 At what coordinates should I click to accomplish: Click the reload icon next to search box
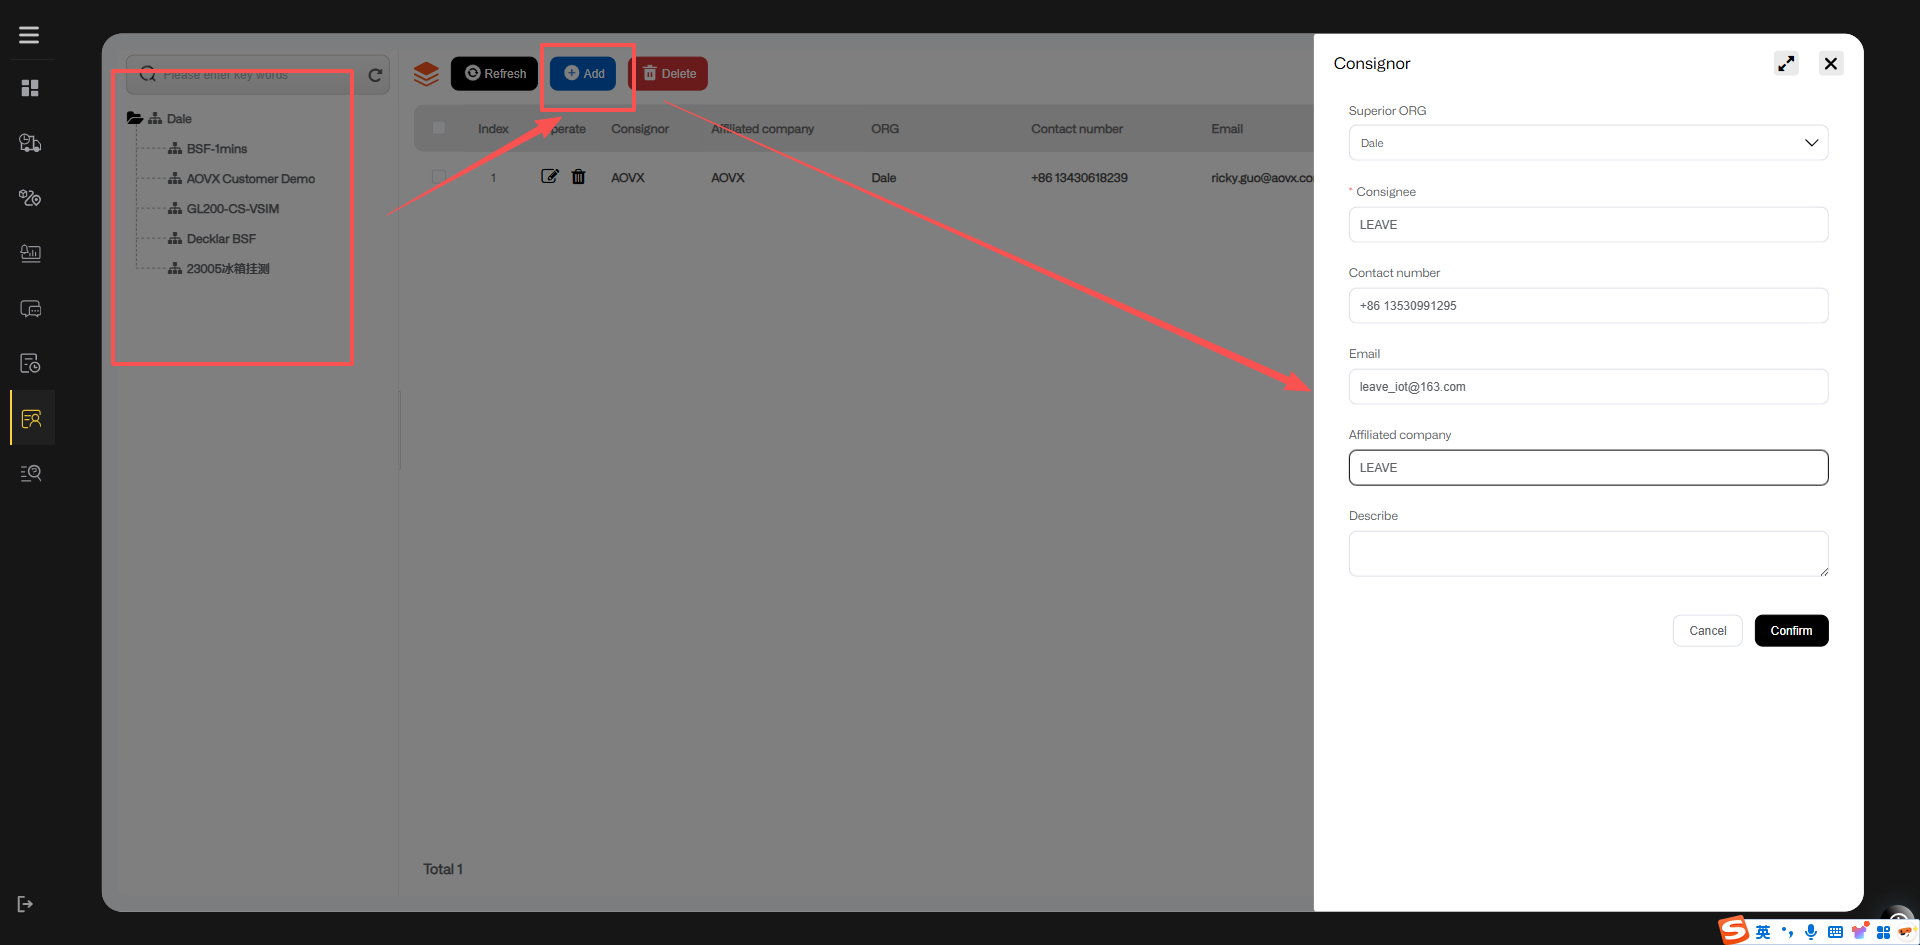(x=375, y=75)
